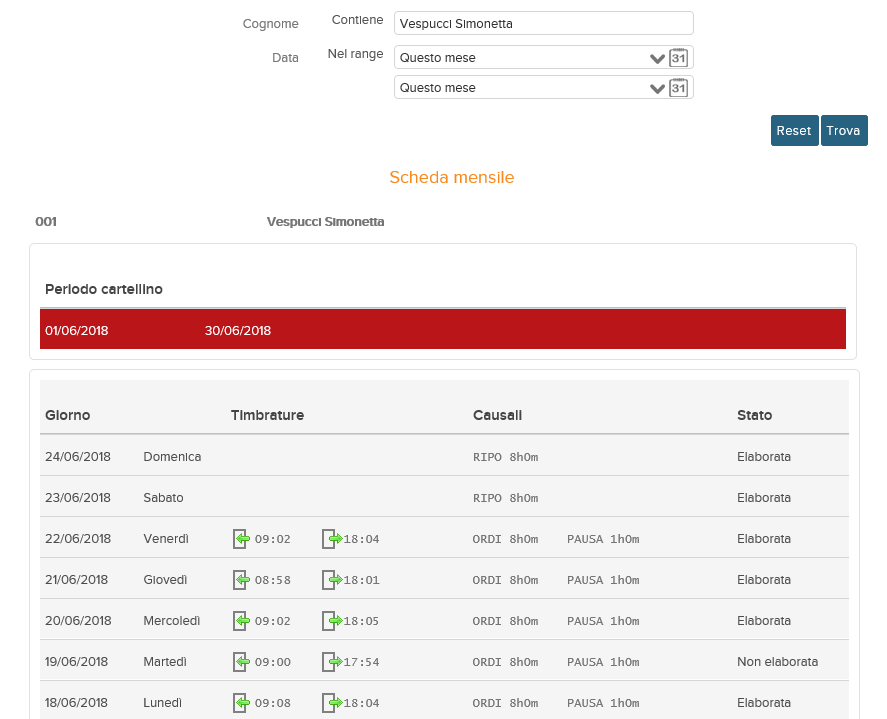
Task: Click entry stamp icon at 08:58 Giovedì
Action: 242,580
